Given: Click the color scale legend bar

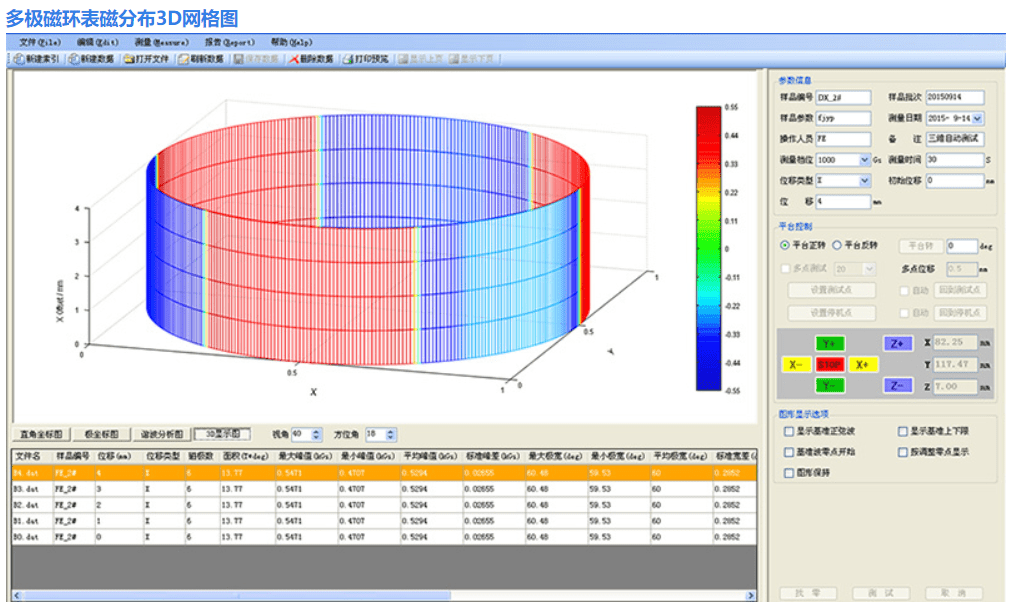Looking at the screenshot, I should click(708, 248).
